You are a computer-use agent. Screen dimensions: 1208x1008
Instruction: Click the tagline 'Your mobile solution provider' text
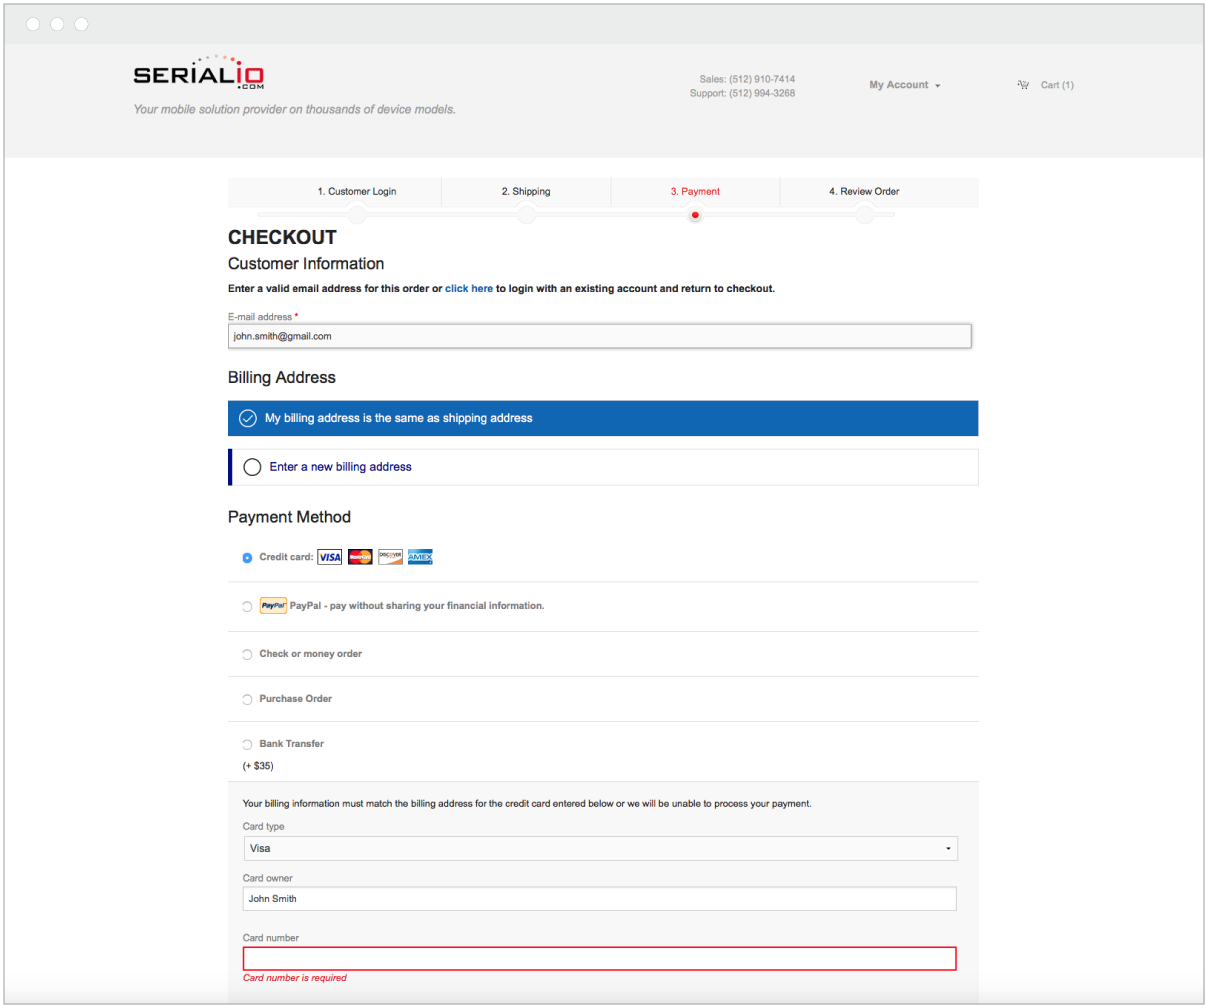pos(295,110)
